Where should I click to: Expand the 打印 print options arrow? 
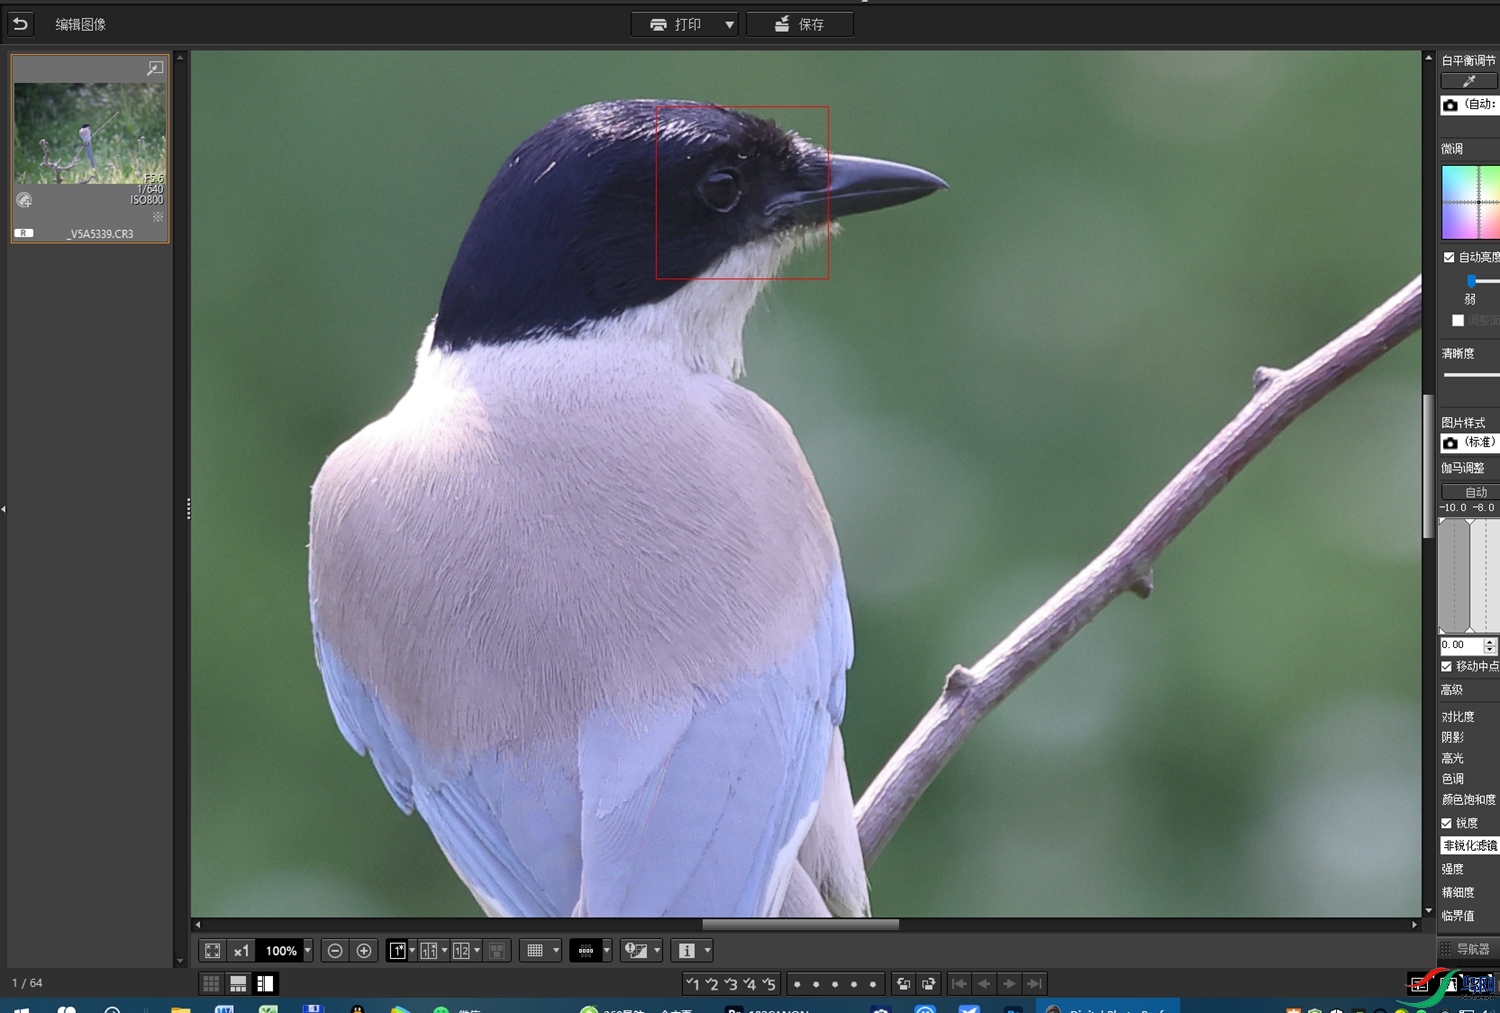[x=729, y=24]
